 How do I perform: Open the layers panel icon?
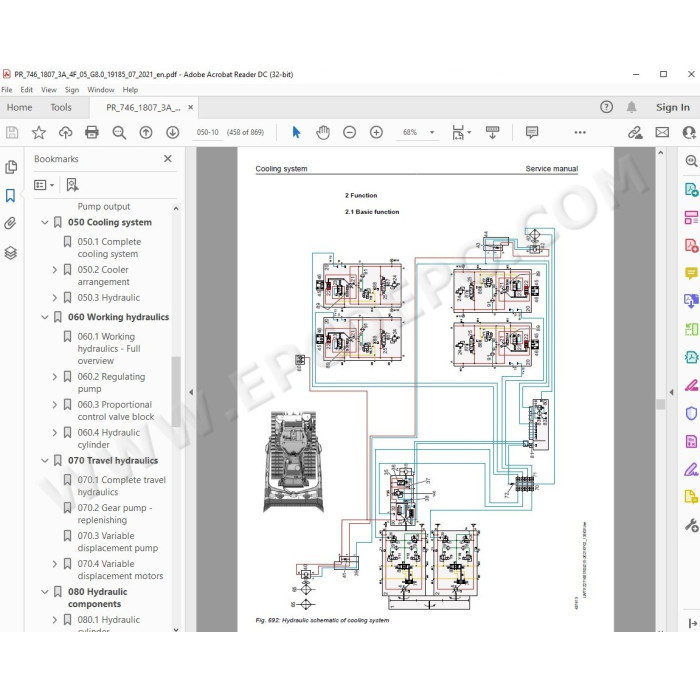(x=10, y=253)
